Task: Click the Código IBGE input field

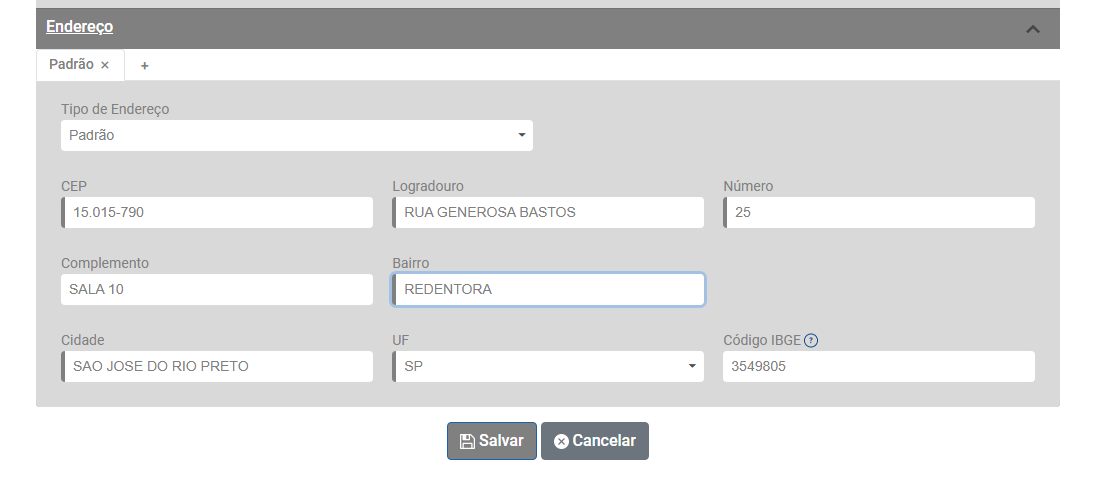Action: 878,366
